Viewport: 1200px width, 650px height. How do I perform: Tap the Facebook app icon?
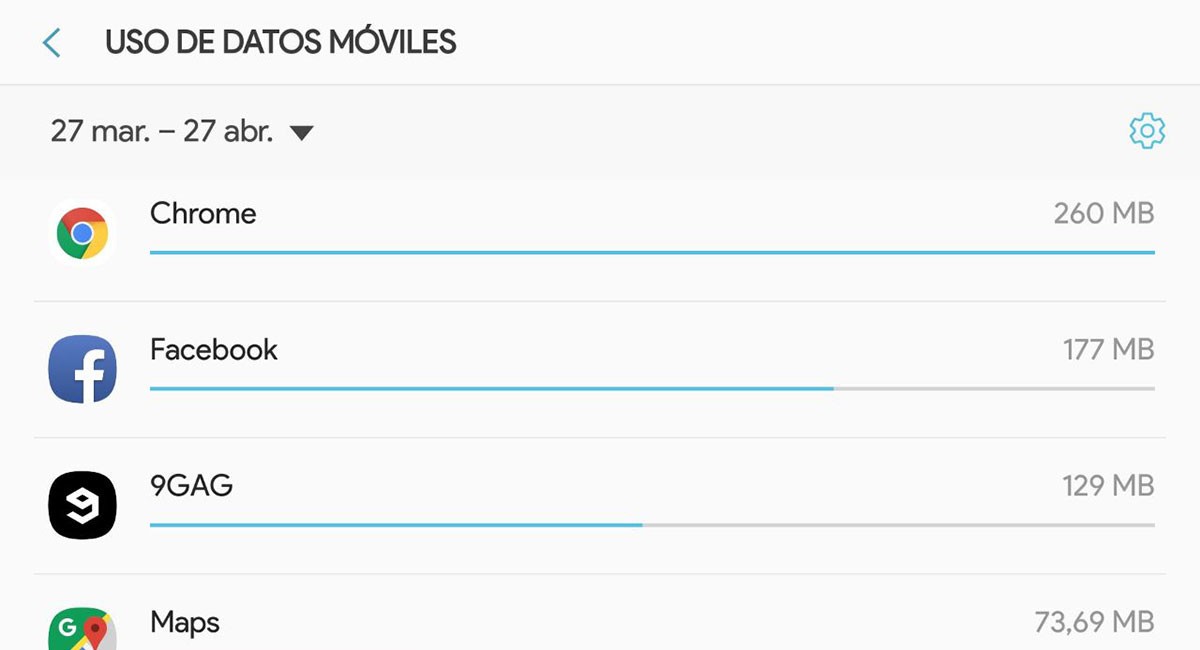[82, 369]
